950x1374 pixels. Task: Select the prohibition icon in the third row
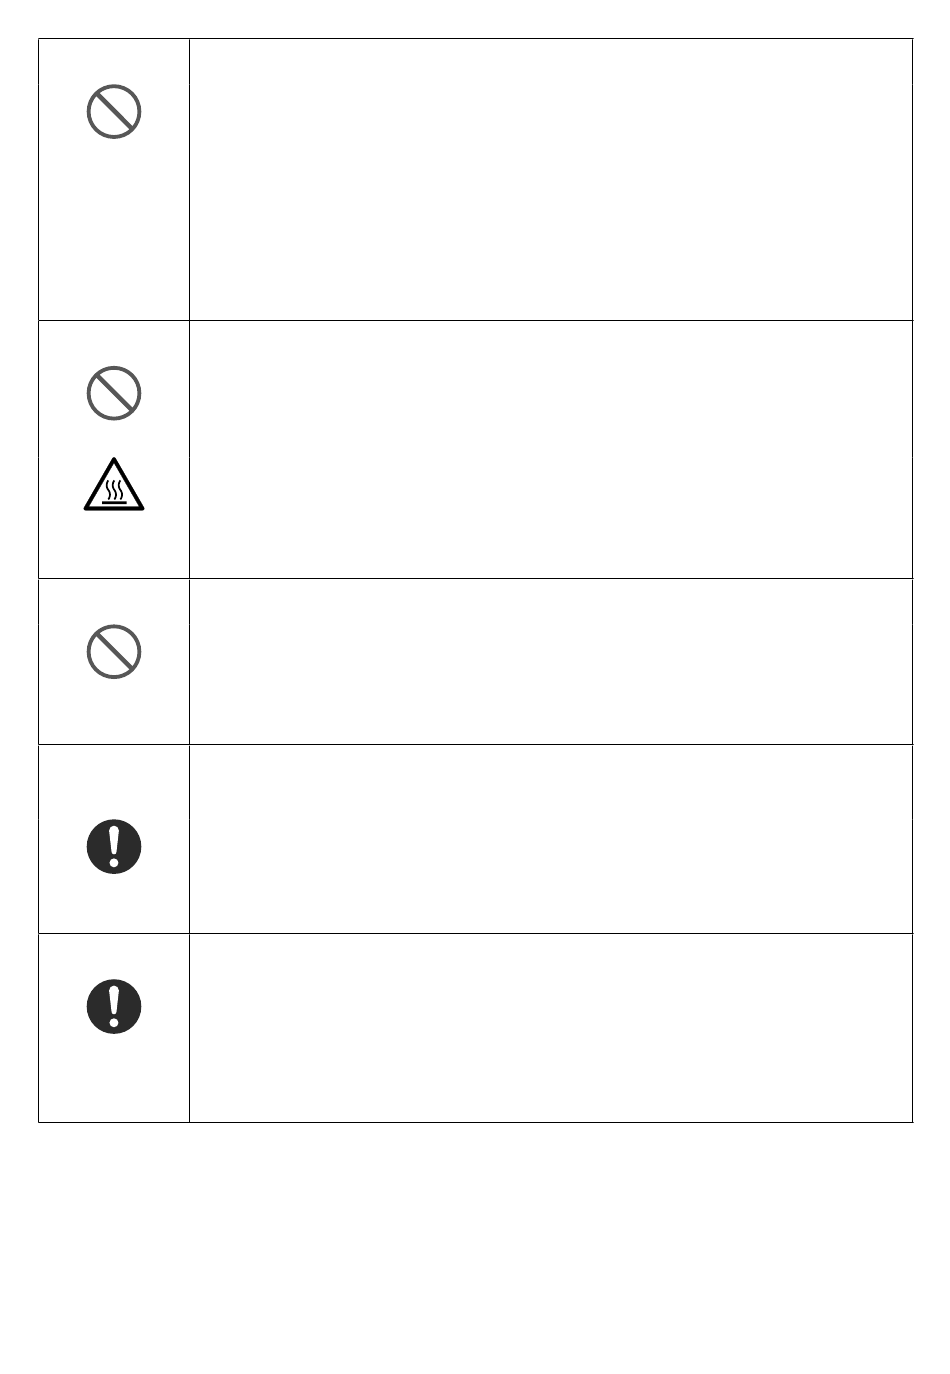point(114,652)
